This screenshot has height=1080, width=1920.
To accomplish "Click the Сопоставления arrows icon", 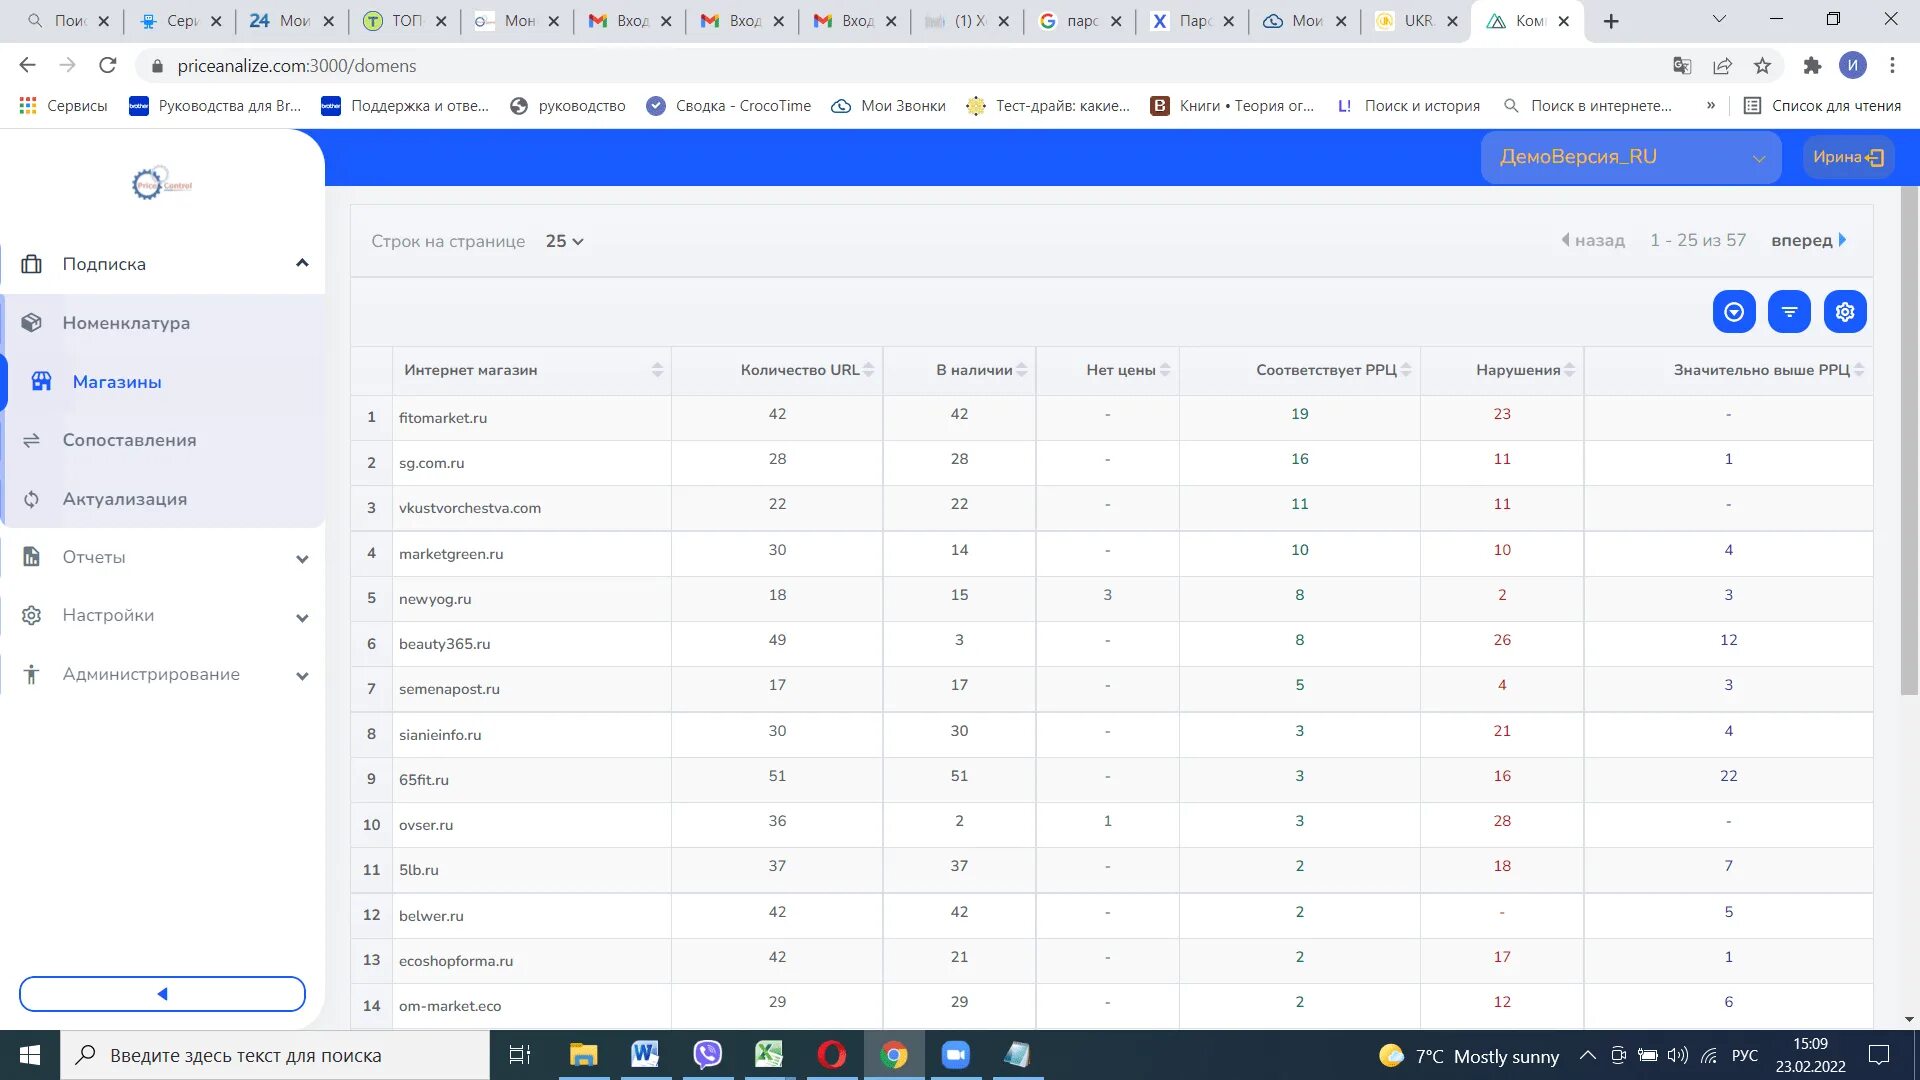I will pos(32,440).
